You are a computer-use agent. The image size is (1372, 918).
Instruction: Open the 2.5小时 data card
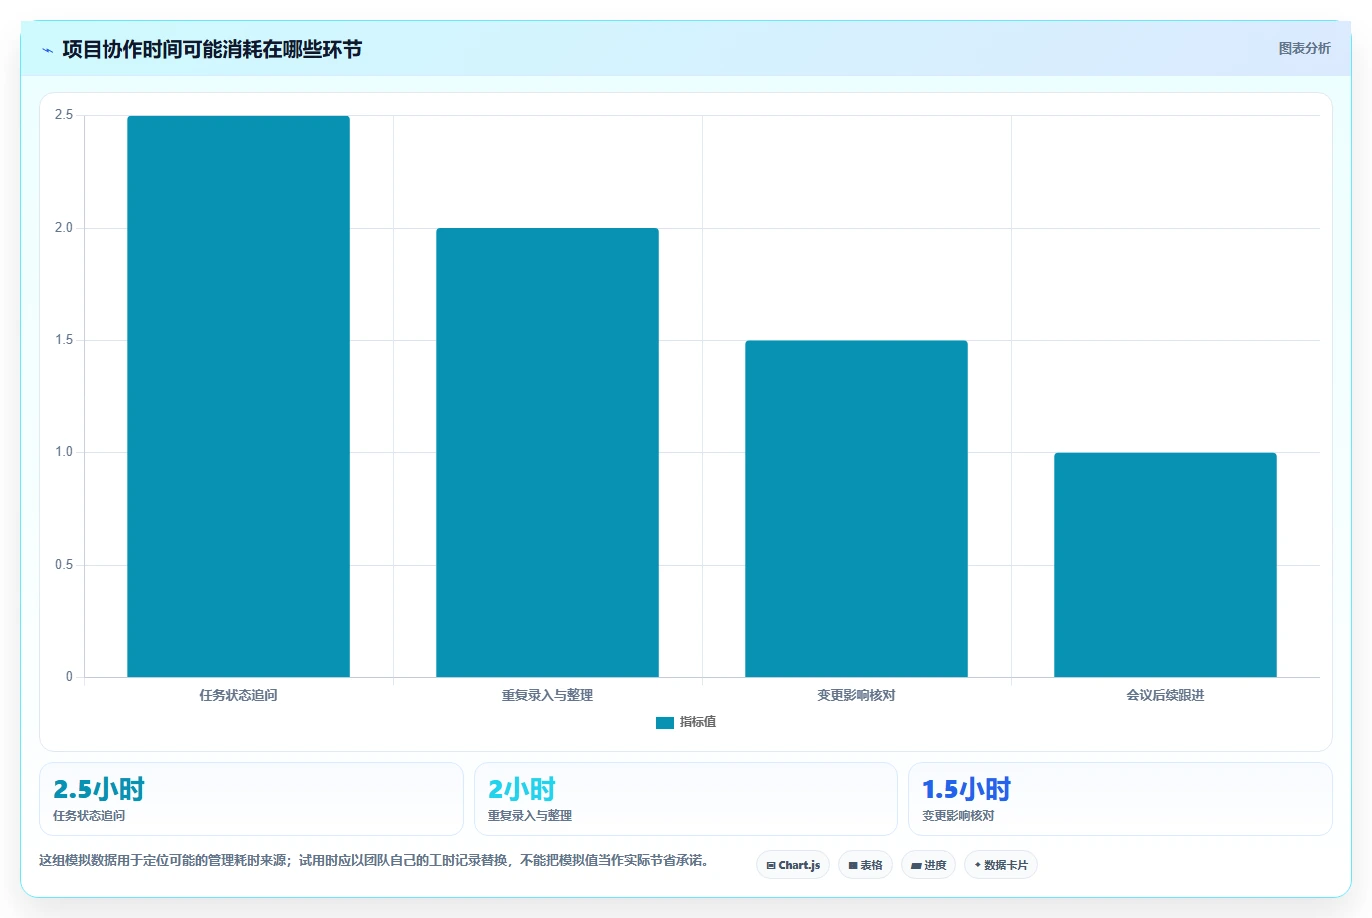[x=251, y=799]
